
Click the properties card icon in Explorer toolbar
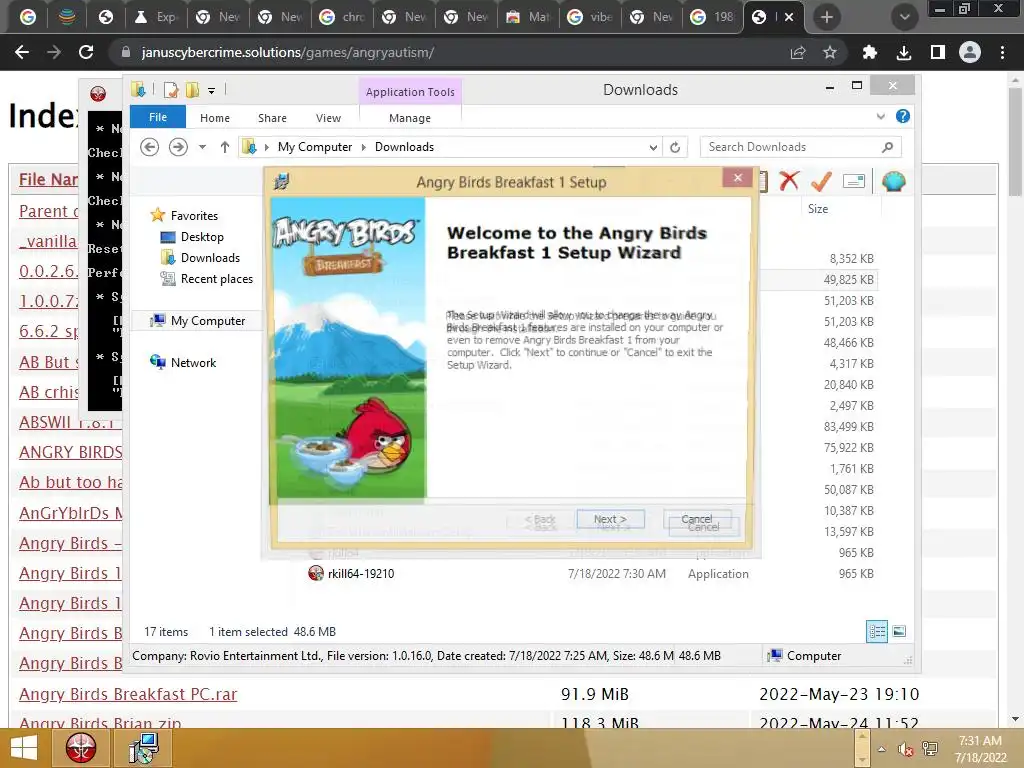click(854, 181)
